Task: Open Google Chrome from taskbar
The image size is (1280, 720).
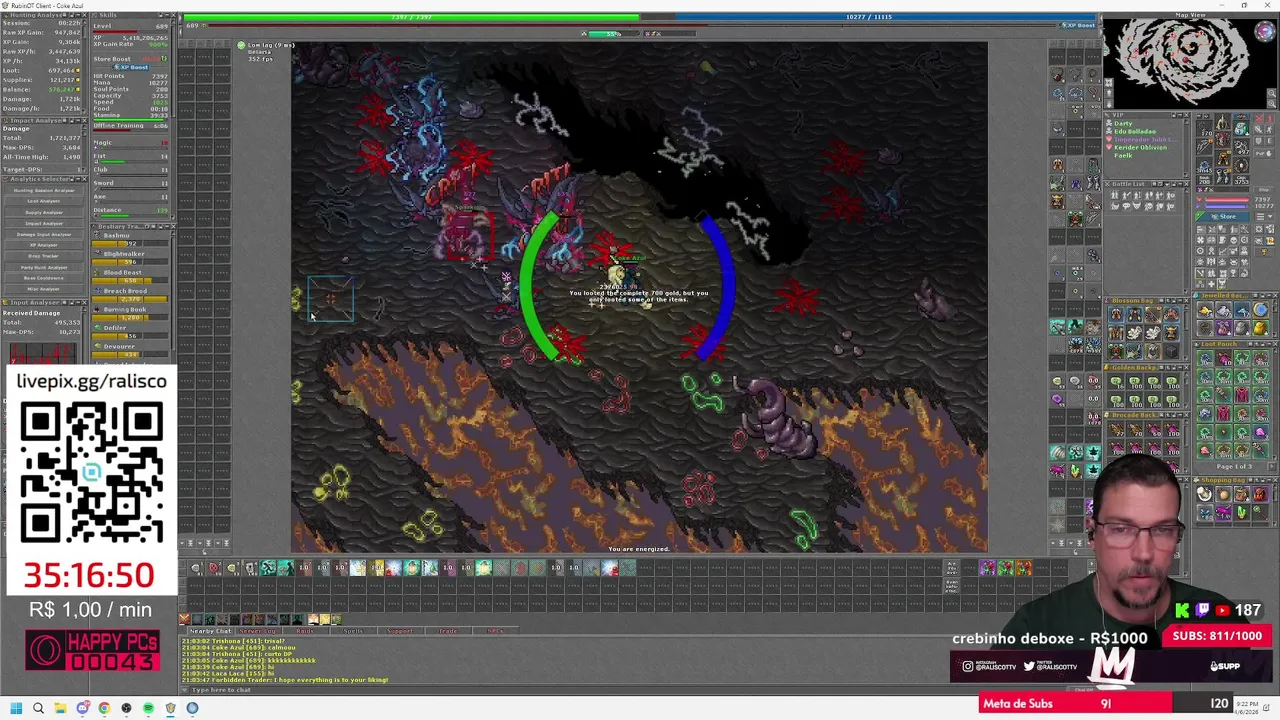Action: 104,708
